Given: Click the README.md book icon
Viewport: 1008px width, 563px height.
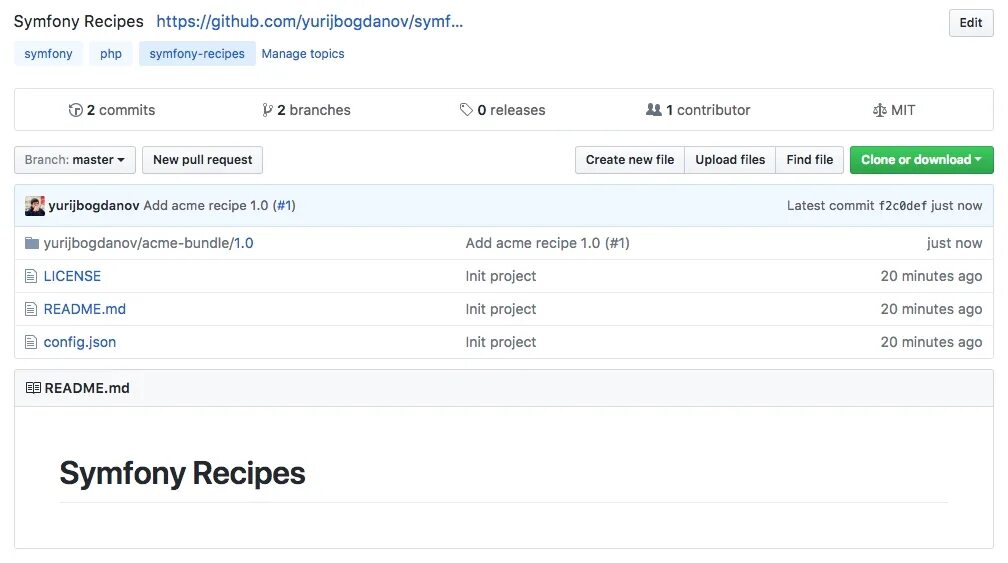Looking at the screenshot, I should click(33, 388).
